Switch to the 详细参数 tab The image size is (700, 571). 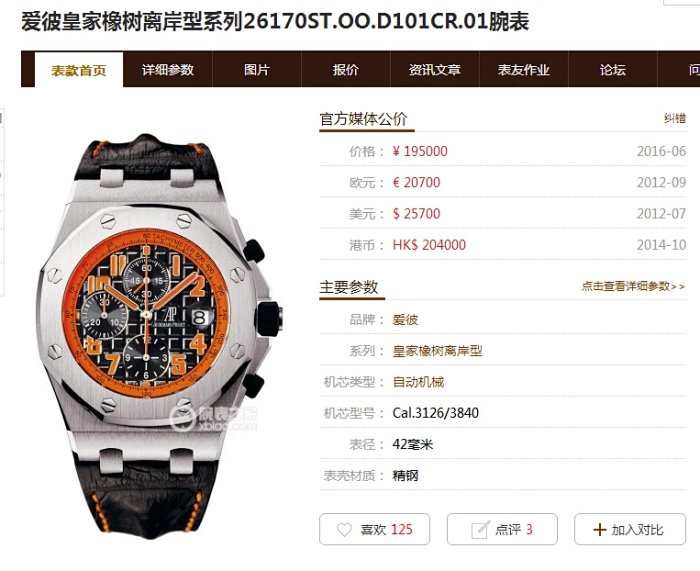tap(168, 70)
